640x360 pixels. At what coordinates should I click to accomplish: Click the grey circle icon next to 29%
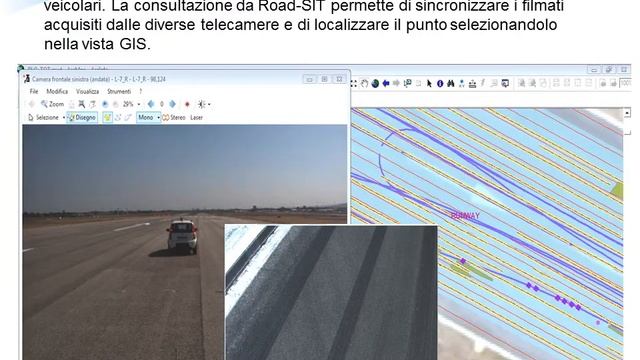point(115,104)
